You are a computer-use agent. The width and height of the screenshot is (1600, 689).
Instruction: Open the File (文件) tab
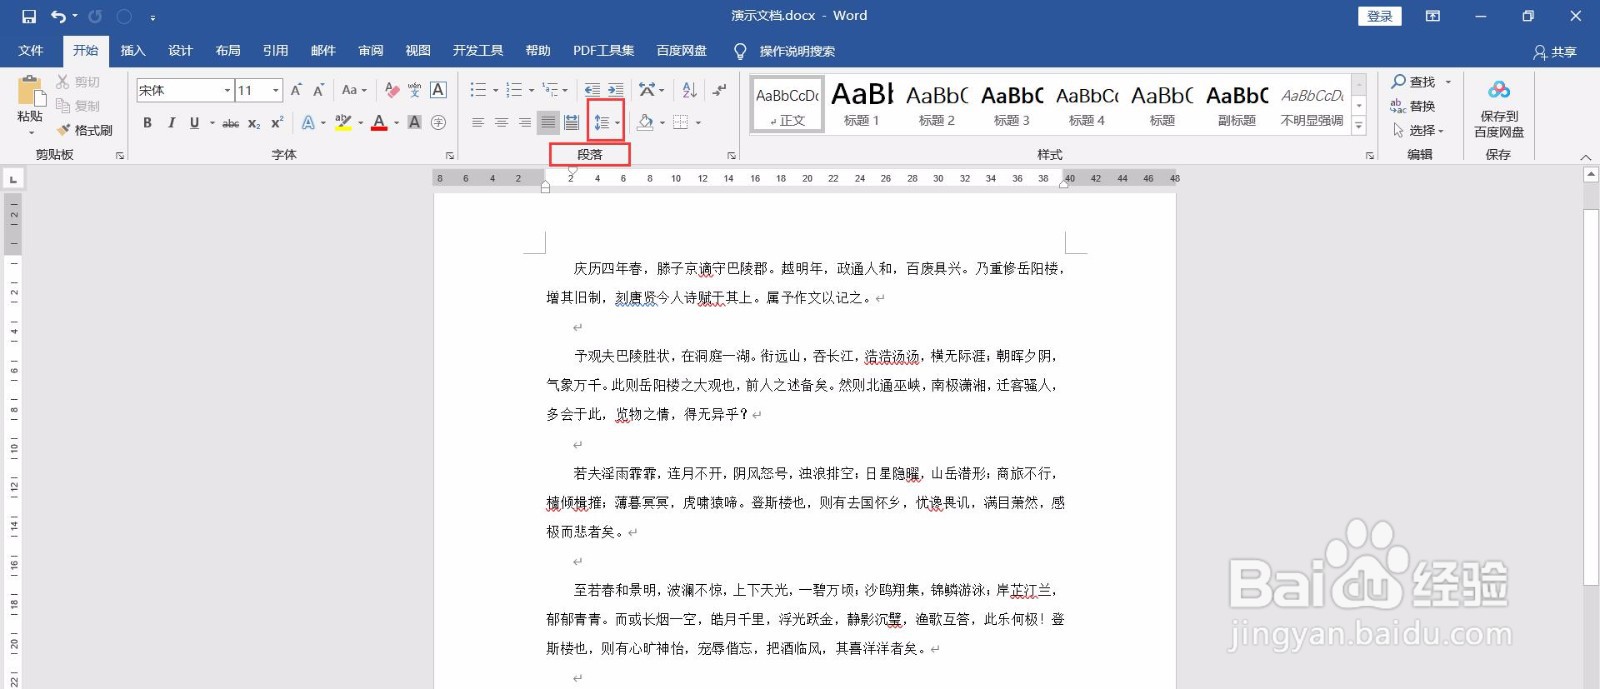point(31,50)
